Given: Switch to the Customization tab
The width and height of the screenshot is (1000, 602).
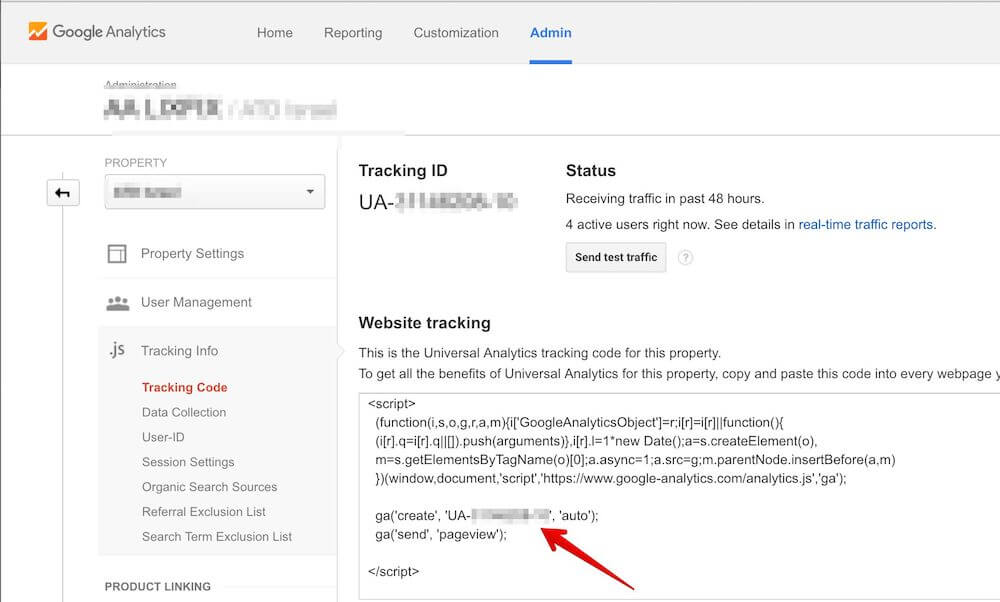Looking at the screenshot, I should 456,33.
